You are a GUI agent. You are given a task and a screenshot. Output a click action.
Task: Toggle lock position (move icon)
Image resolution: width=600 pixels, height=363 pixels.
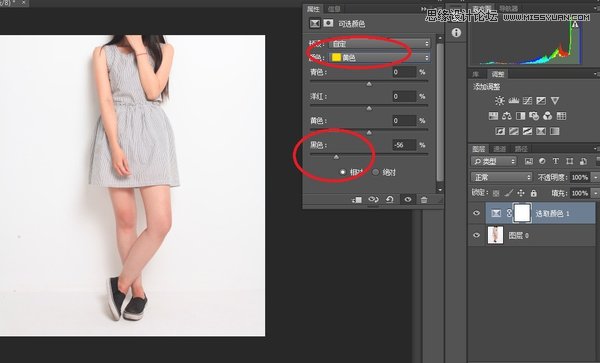(x=521, y=193)
